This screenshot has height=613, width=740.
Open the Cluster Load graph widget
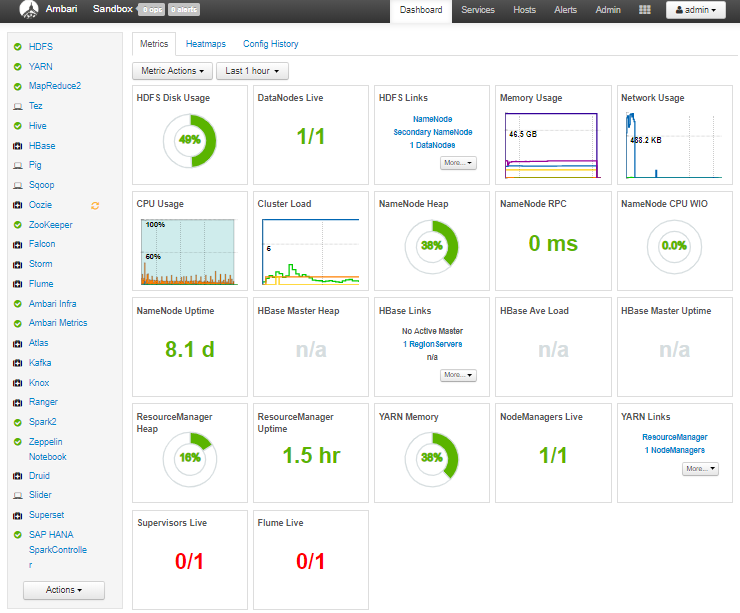309,252
